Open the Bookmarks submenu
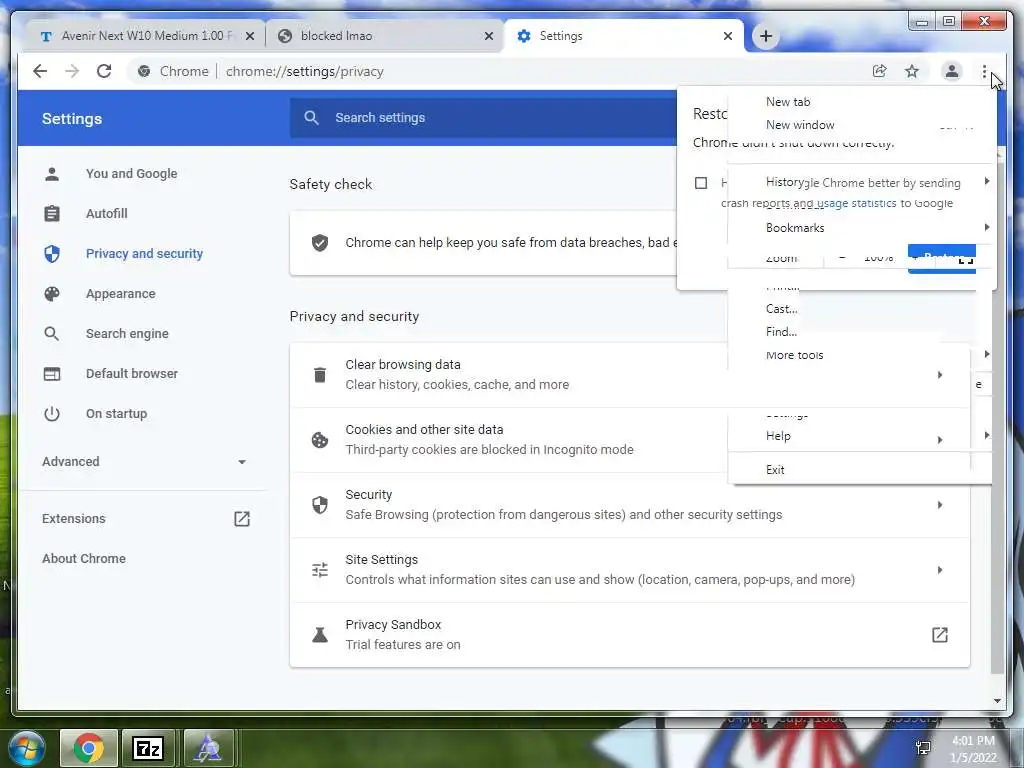Viewport: 1024px width, 768px height. click(x=795, y=228)
